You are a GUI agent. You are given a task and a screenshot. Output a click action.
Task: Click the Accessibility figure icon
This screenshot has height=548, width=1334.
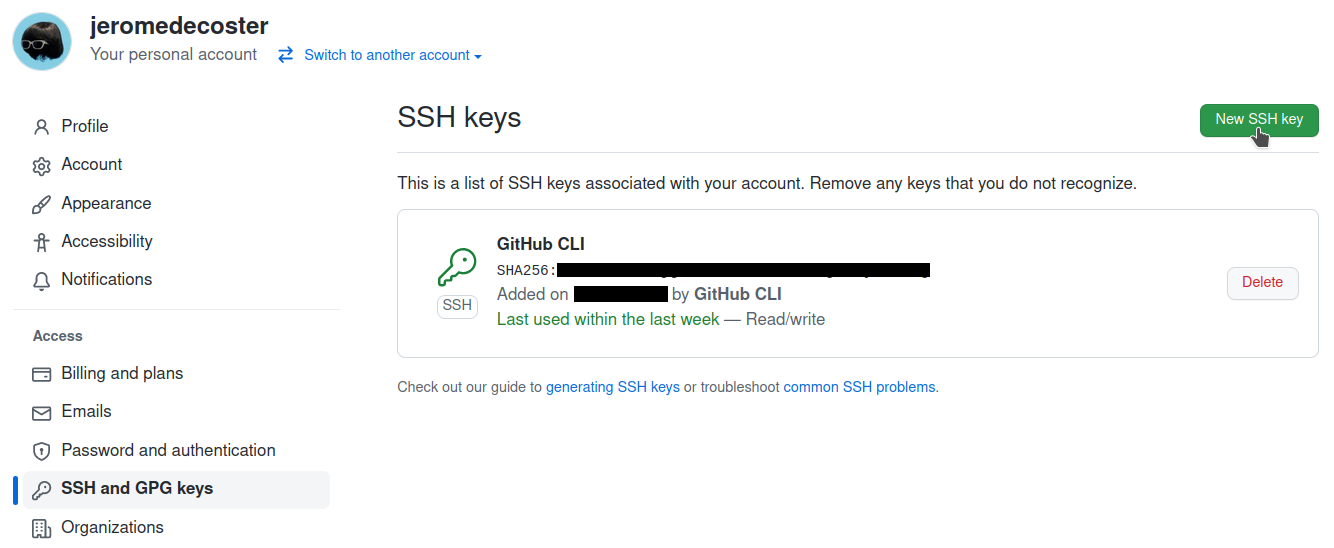coord(41,242)
